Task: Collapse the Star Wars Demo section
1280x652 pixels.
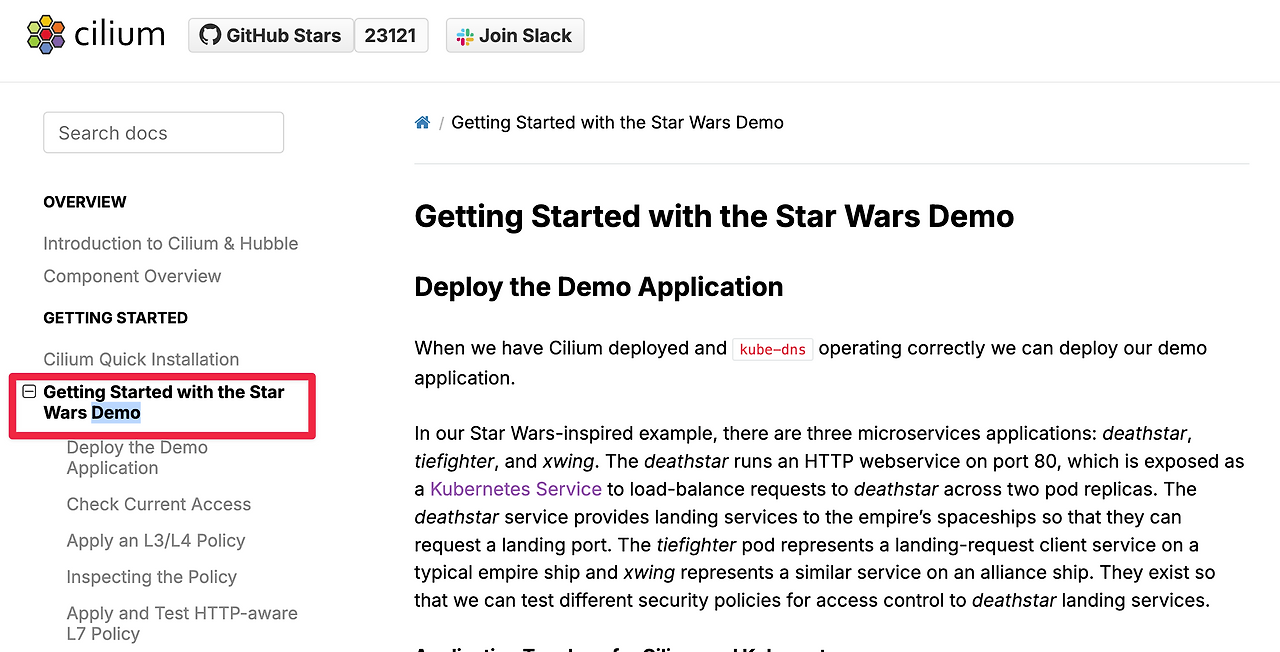Action: 29,392
